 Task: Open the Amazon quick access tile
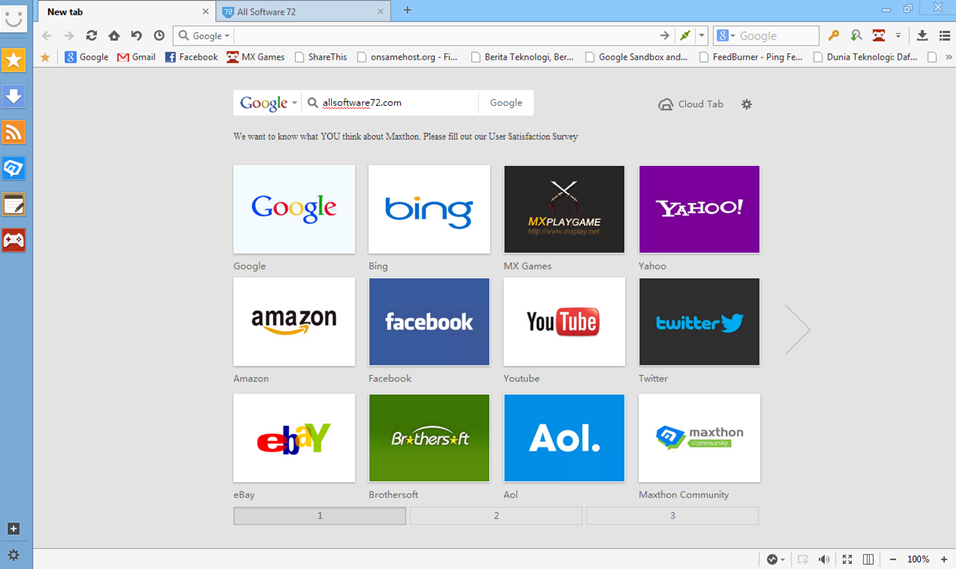294,322
